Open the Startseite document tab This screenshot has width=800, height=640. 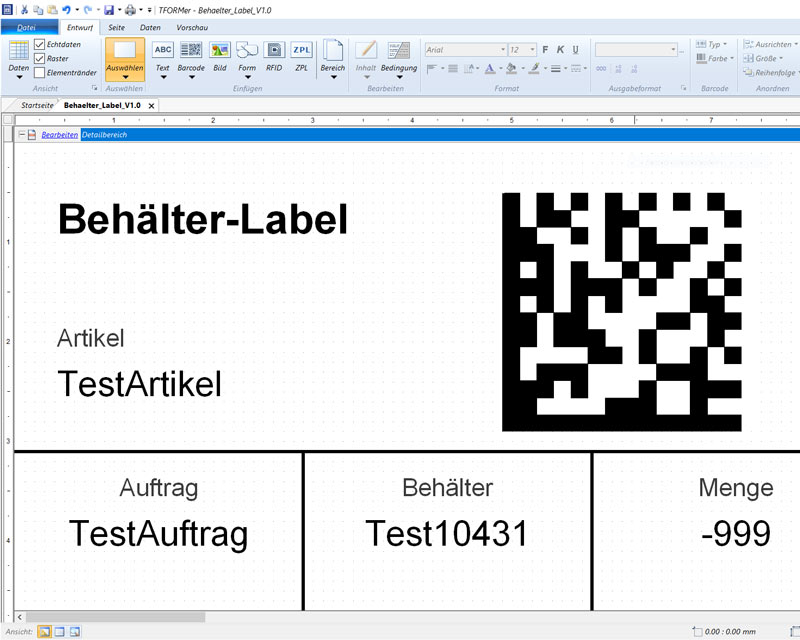pos(37,104)
